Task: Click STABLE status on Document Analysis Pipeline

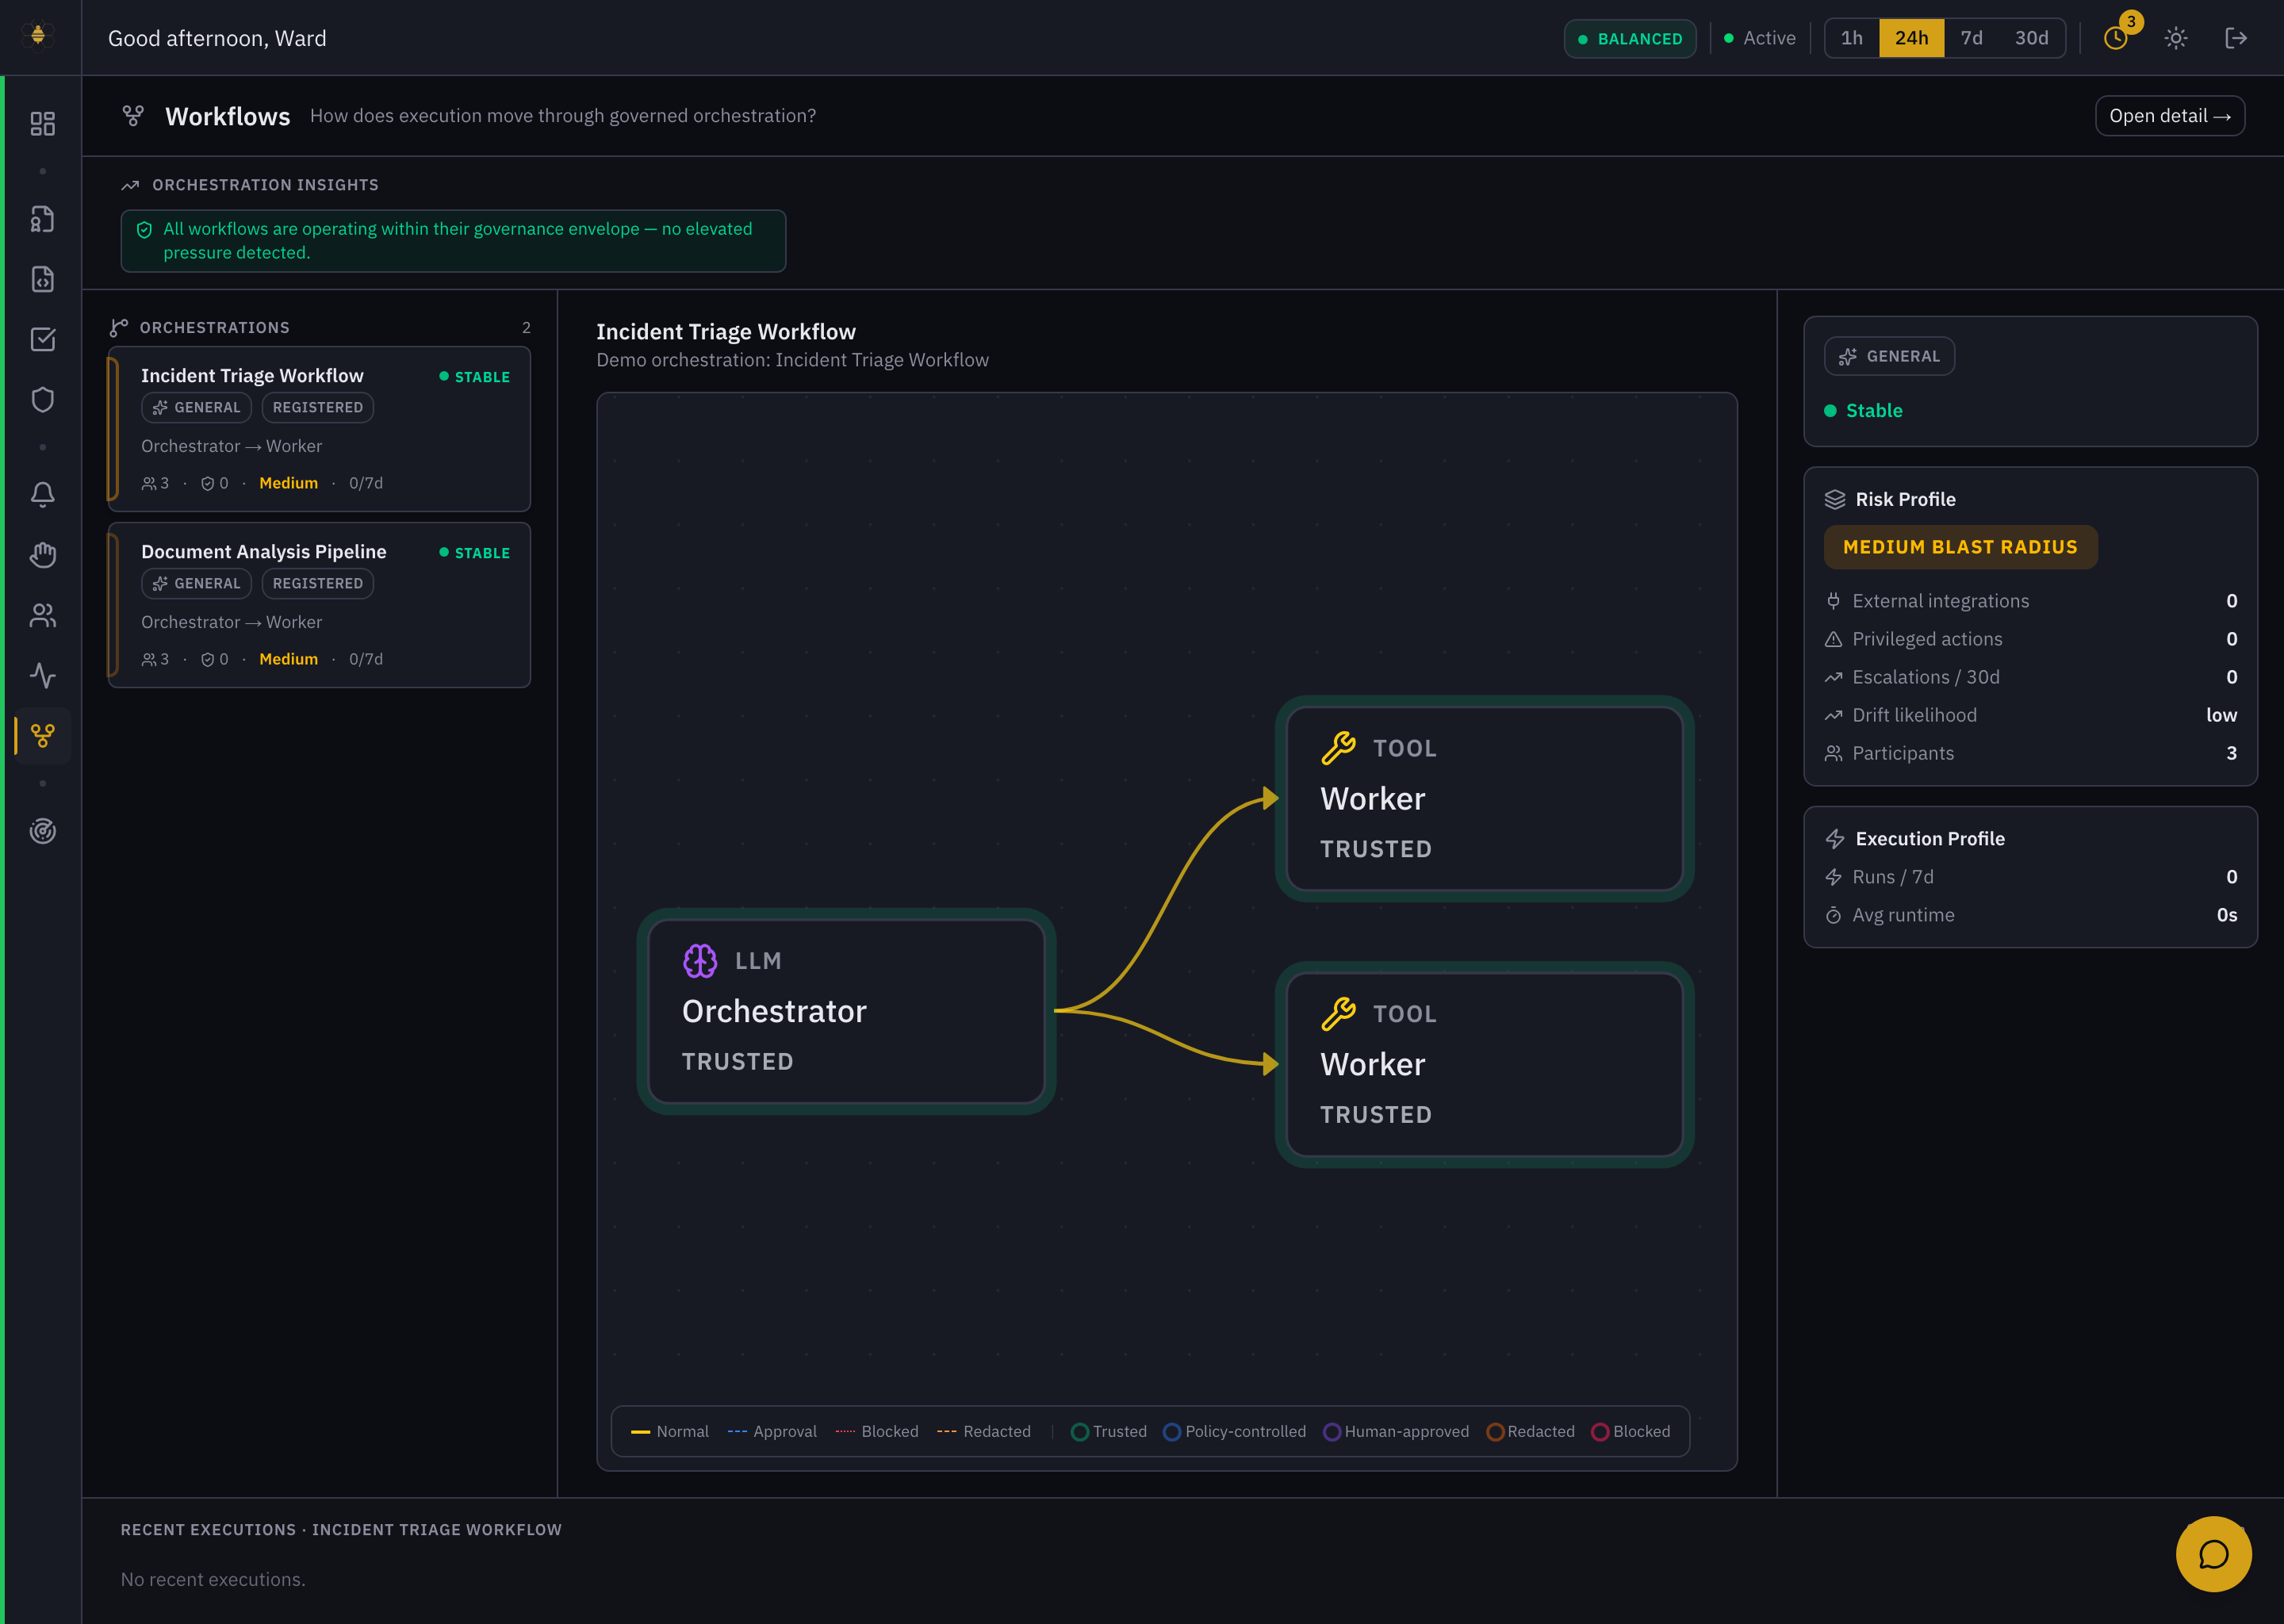Action: pos(474,553)
